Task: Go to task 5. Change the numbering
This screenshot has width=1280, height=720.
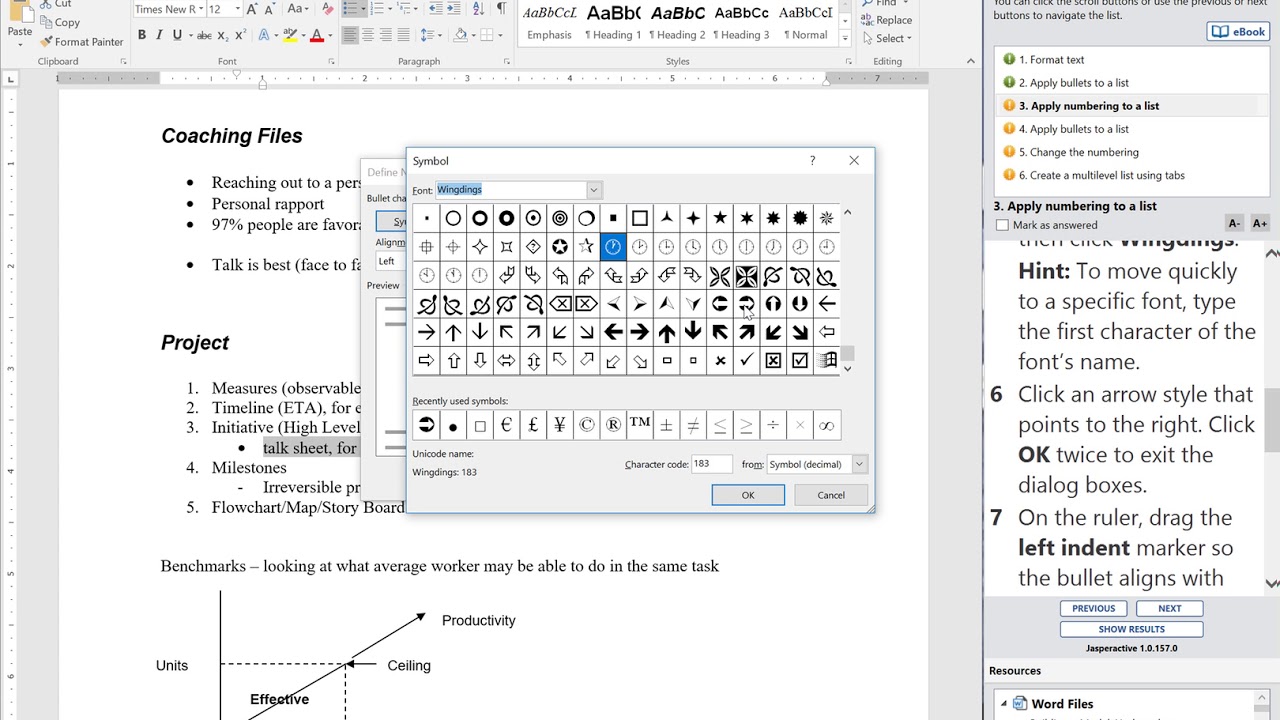Action: click(1078, 152)
